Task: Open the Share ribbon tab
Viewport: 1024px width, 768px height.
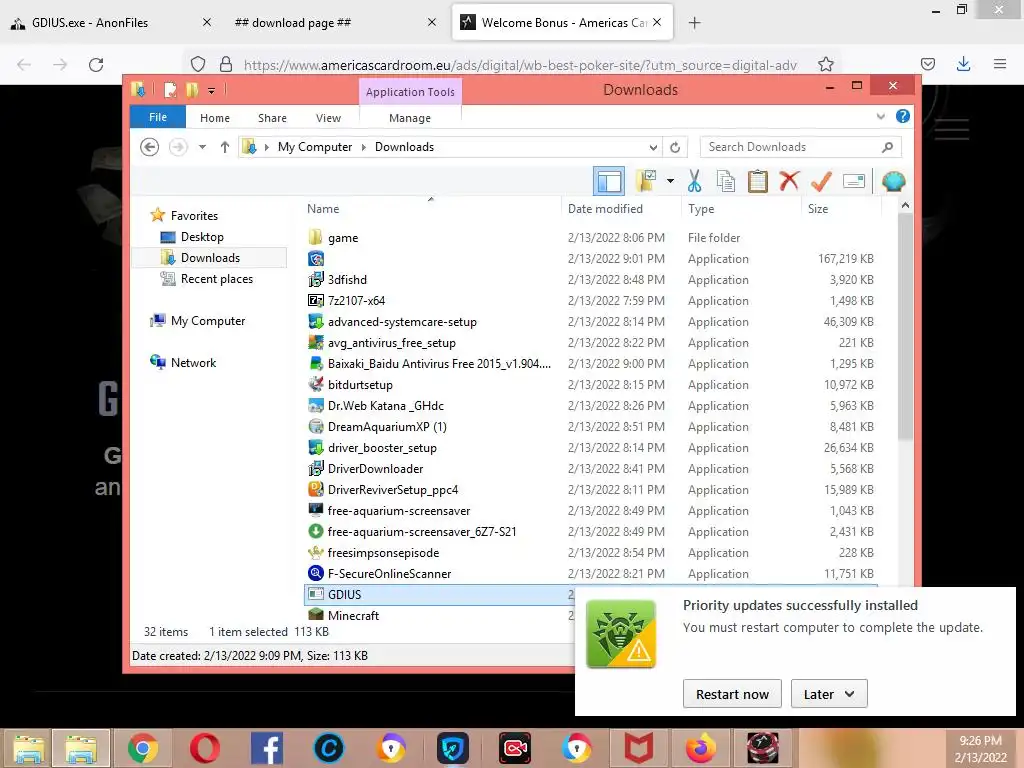Action: pyautogui.click(x=272, y=118)
